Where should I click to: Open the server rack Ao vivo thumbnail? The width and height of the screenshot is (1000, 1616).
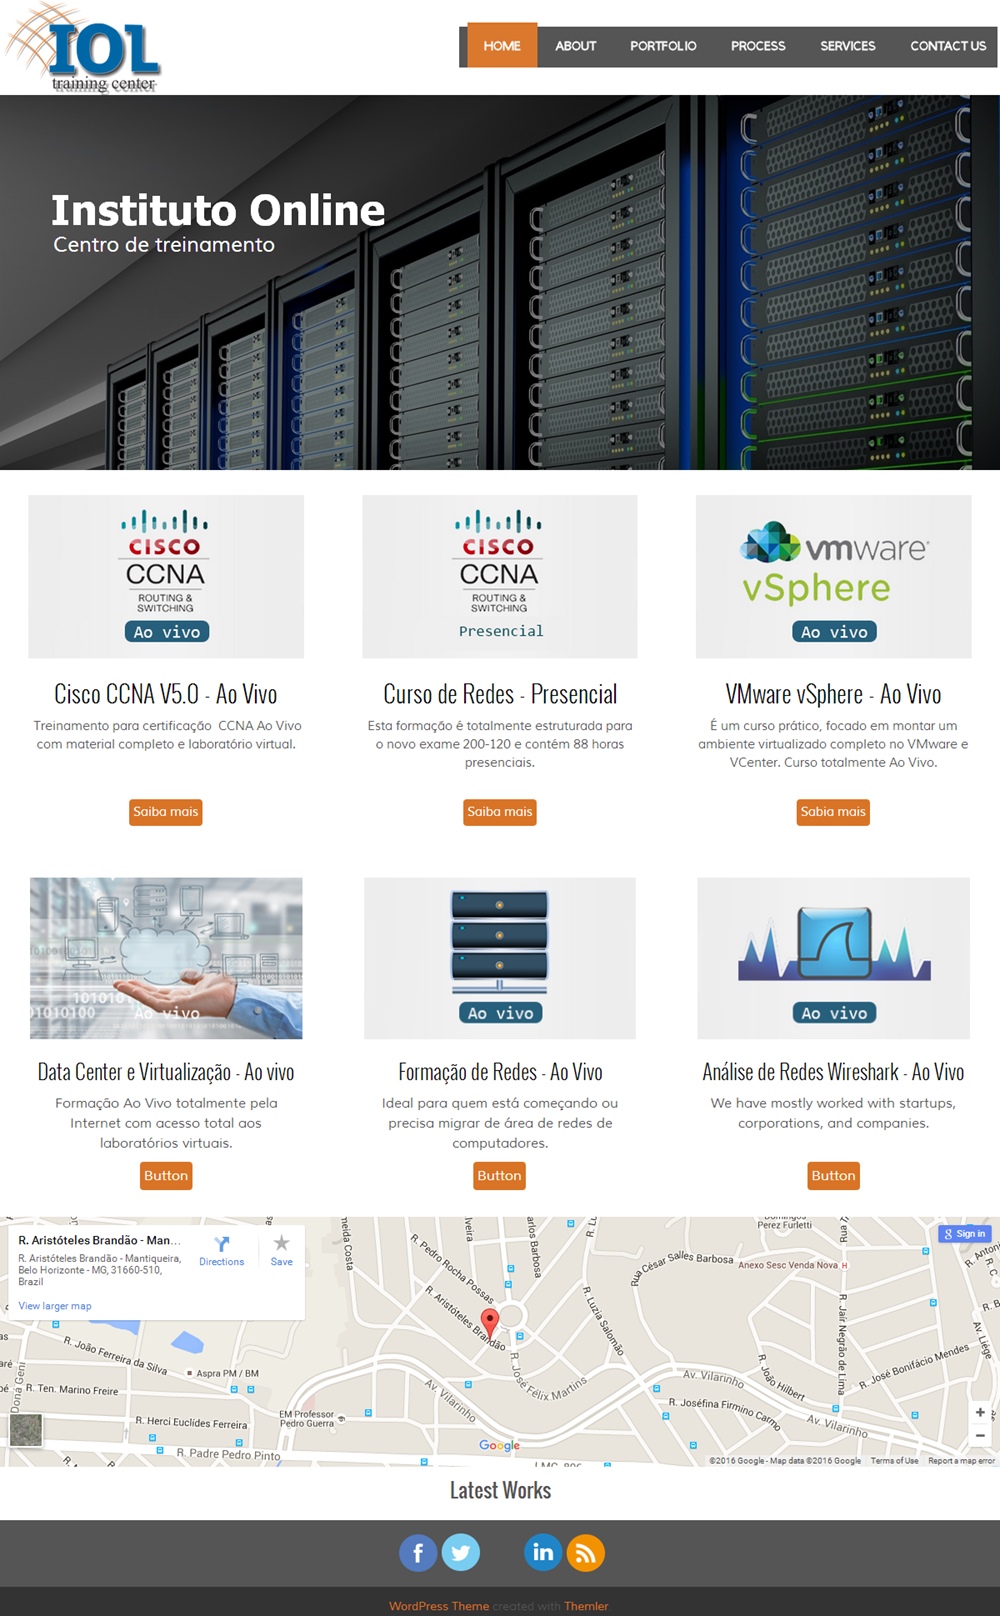tap(500, 958)
